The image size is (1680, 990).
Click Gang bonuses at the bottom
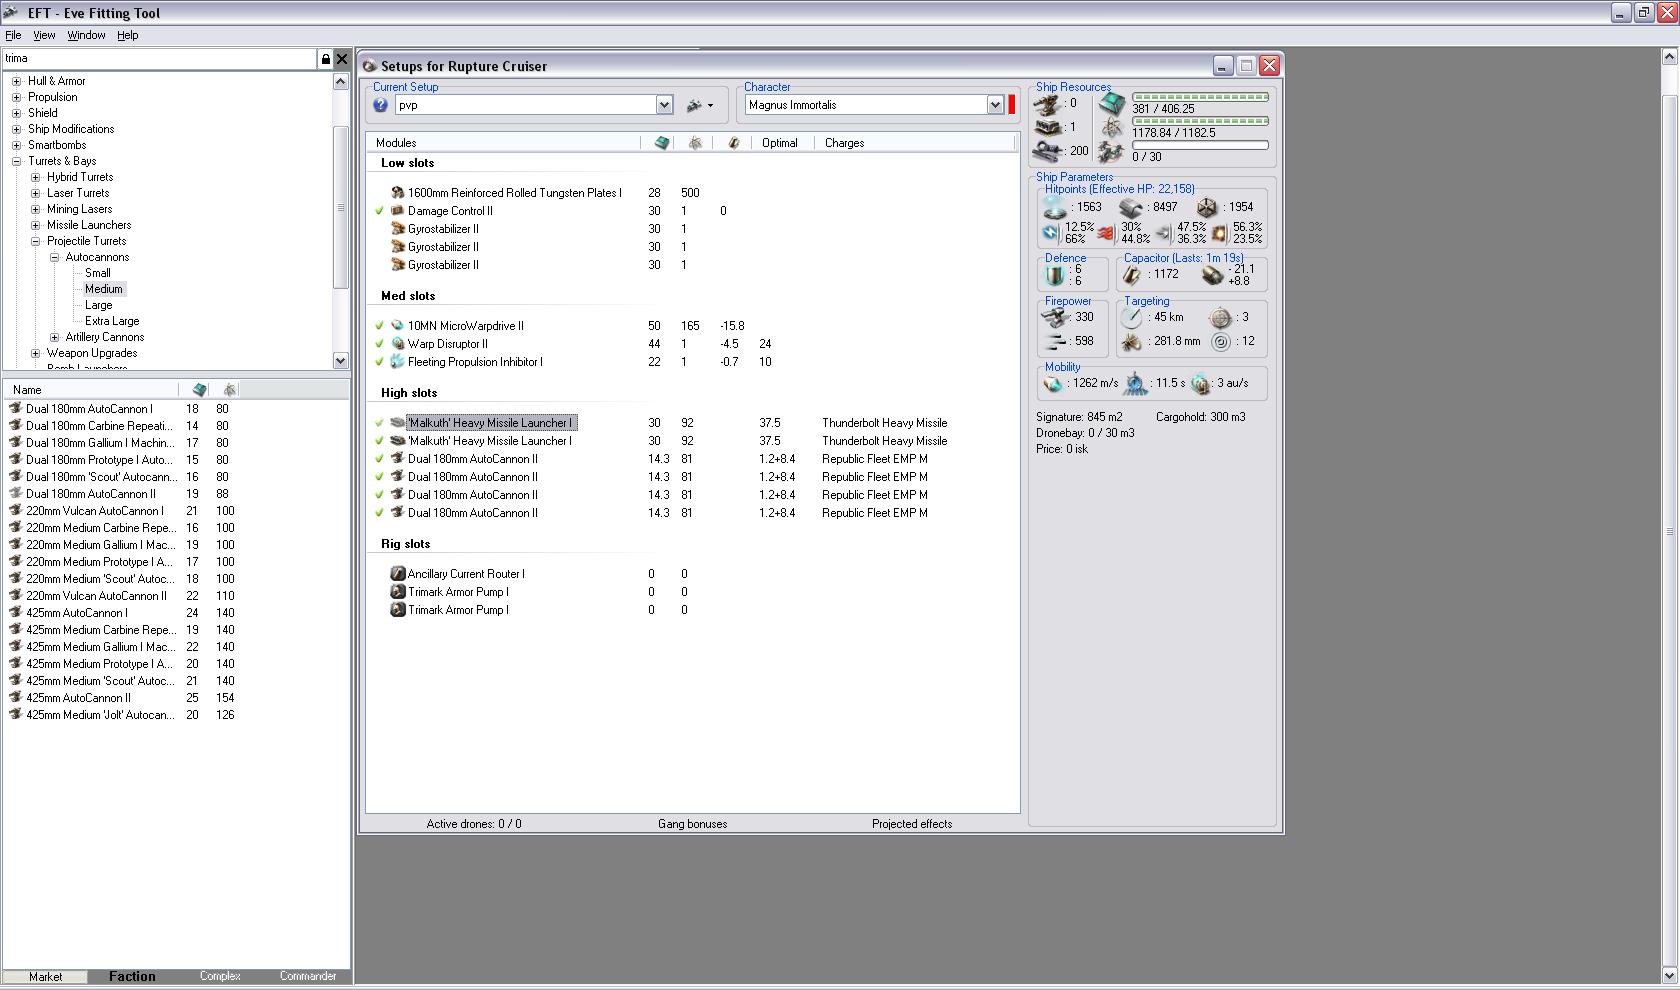pyautogui.click(x=693, y=824)
